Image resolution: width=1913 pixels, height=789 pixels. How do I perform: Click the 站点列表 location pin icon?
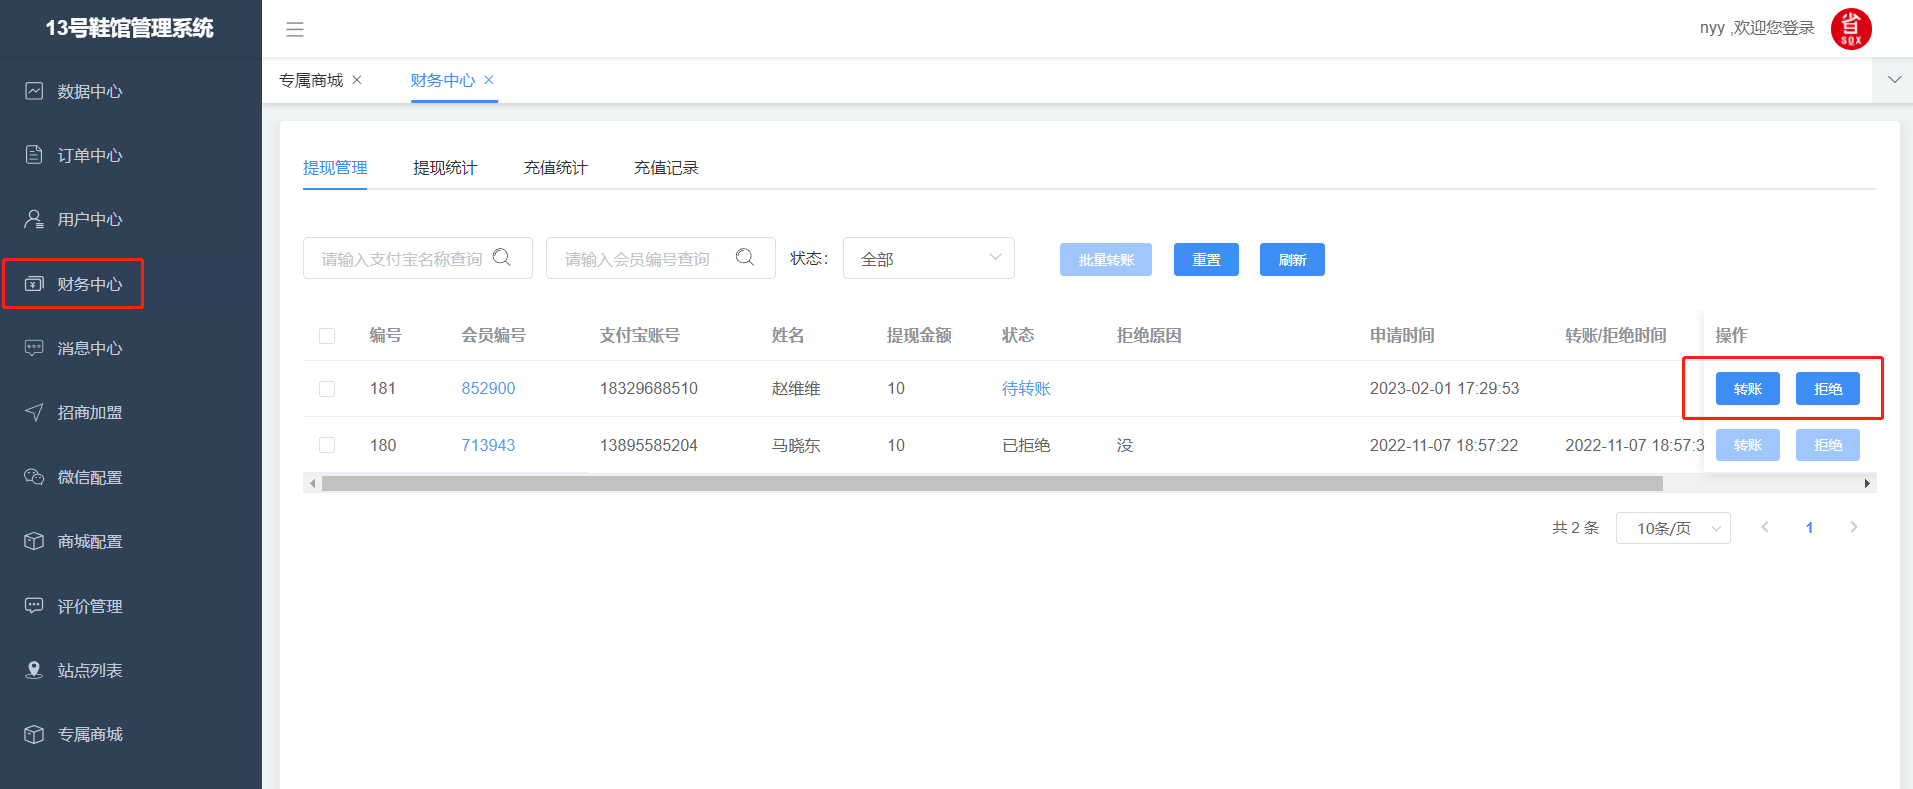click(x=34, y=670)
